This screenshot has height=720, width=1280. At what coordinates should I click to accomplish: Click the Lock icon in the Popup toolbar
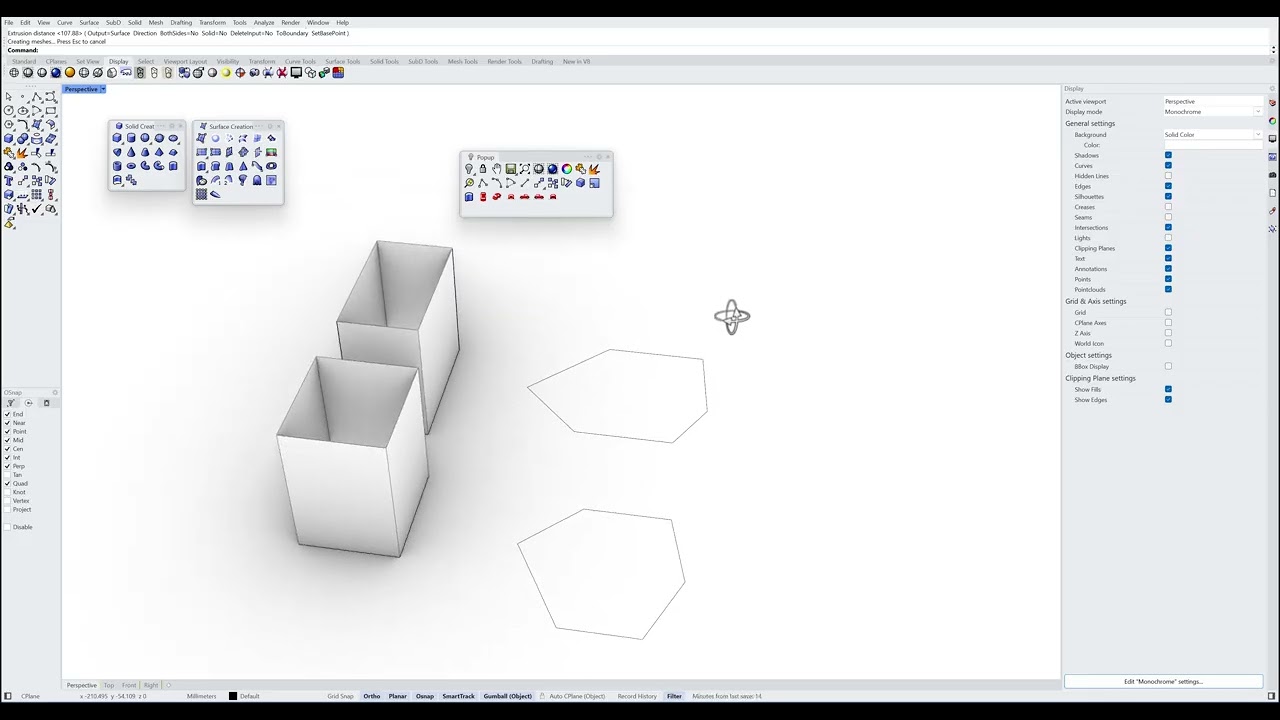(483, 169)
